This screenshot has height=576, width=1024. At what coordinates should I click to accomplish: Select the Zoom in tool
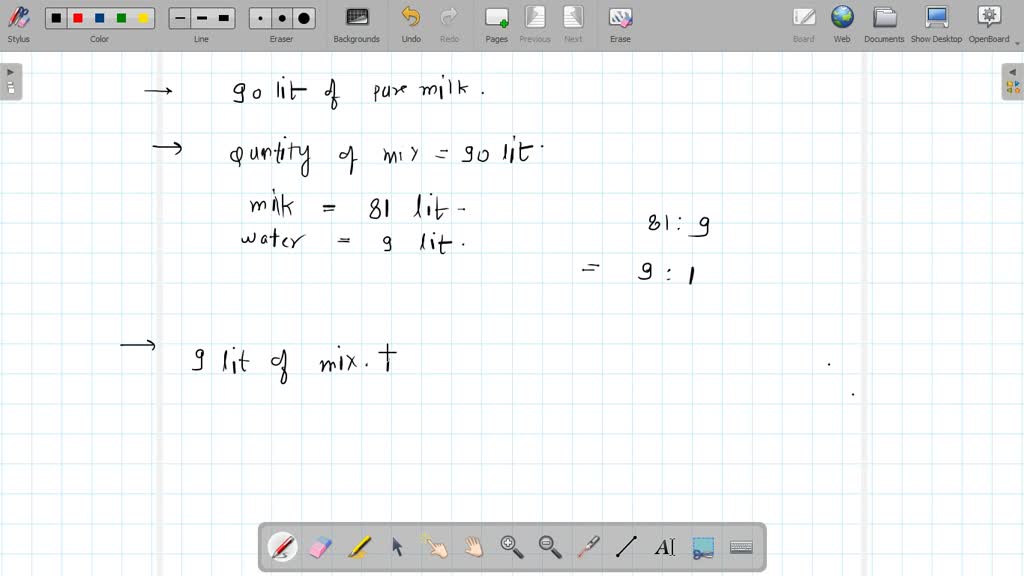(x=511, y=546)
